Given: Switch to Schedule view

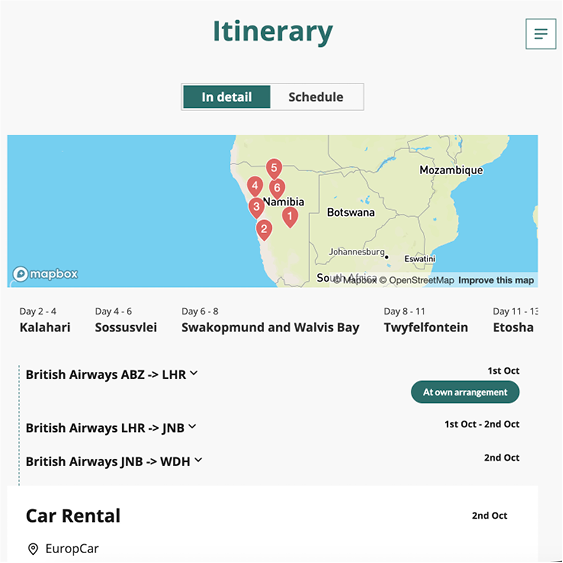Looking at the screenshot, I should click(316, 97).
